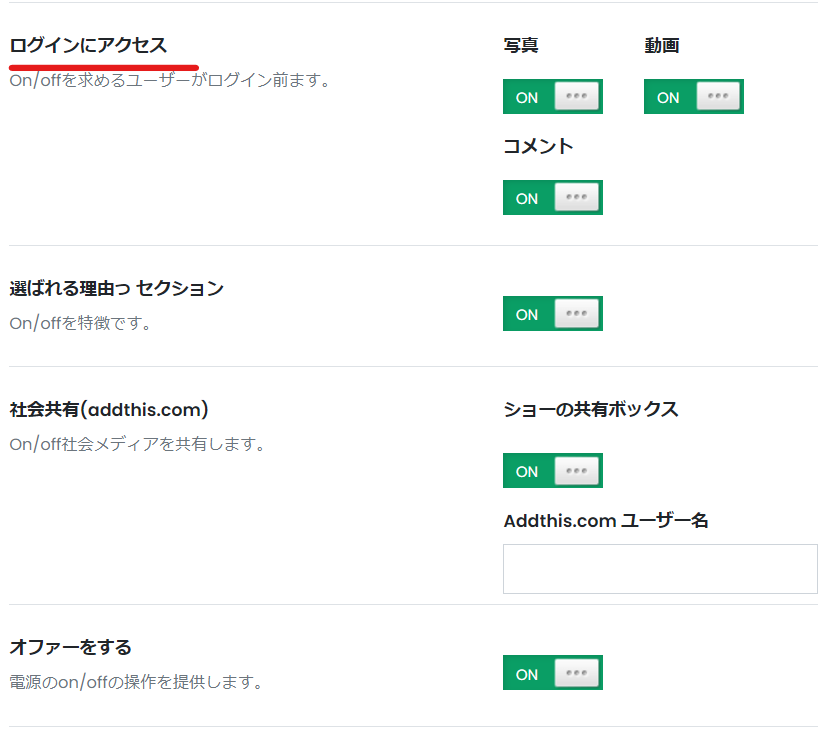Click the ログイン前 description text

(169, 80)
